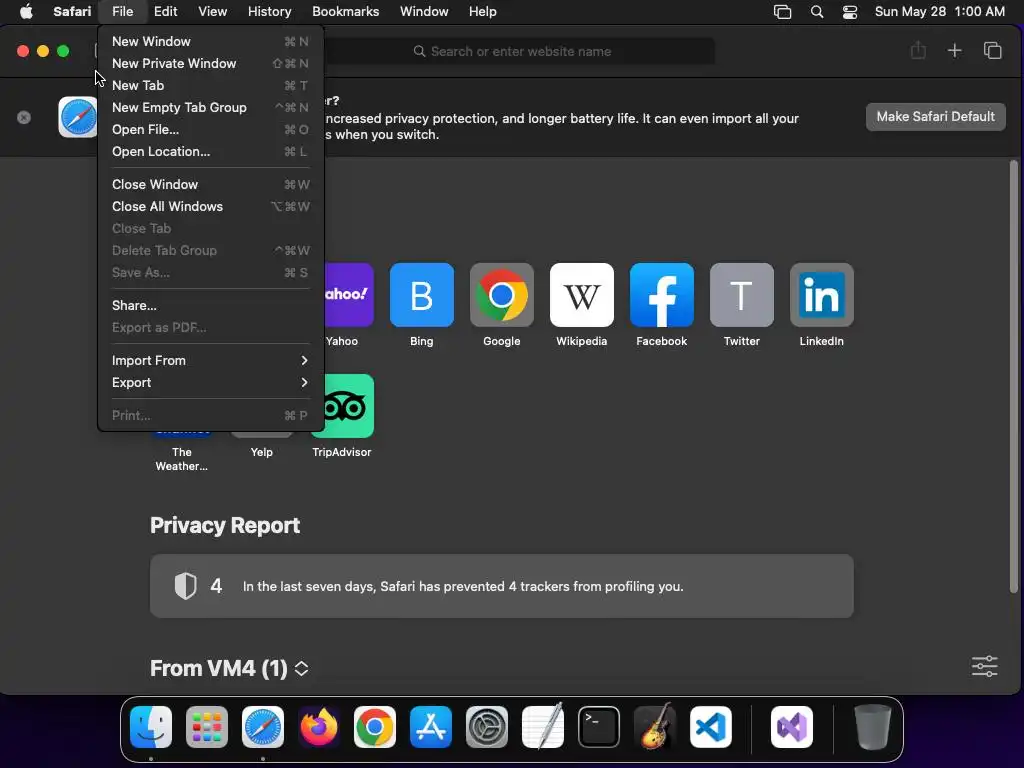
Task: Open System Settings from the Dock
Action: click(x=487, y=727)
